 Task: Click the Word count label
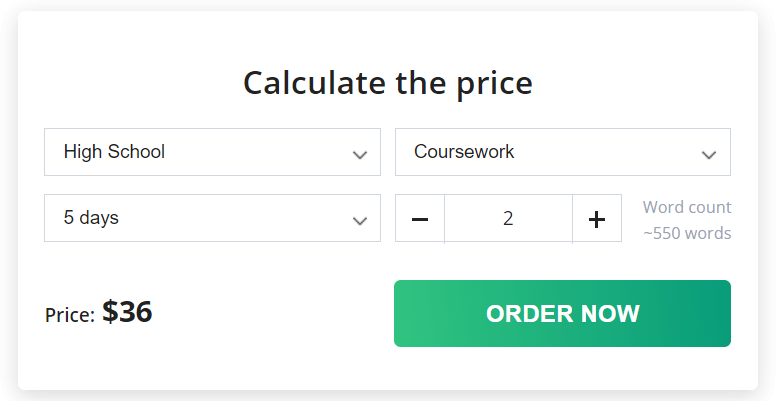point(687,207)
